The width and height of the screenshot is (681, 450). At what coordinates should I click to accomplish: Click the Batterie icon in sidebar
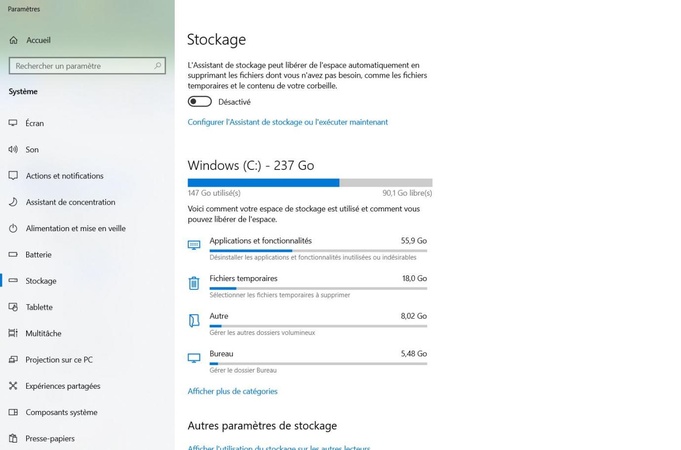coord(13,254)
